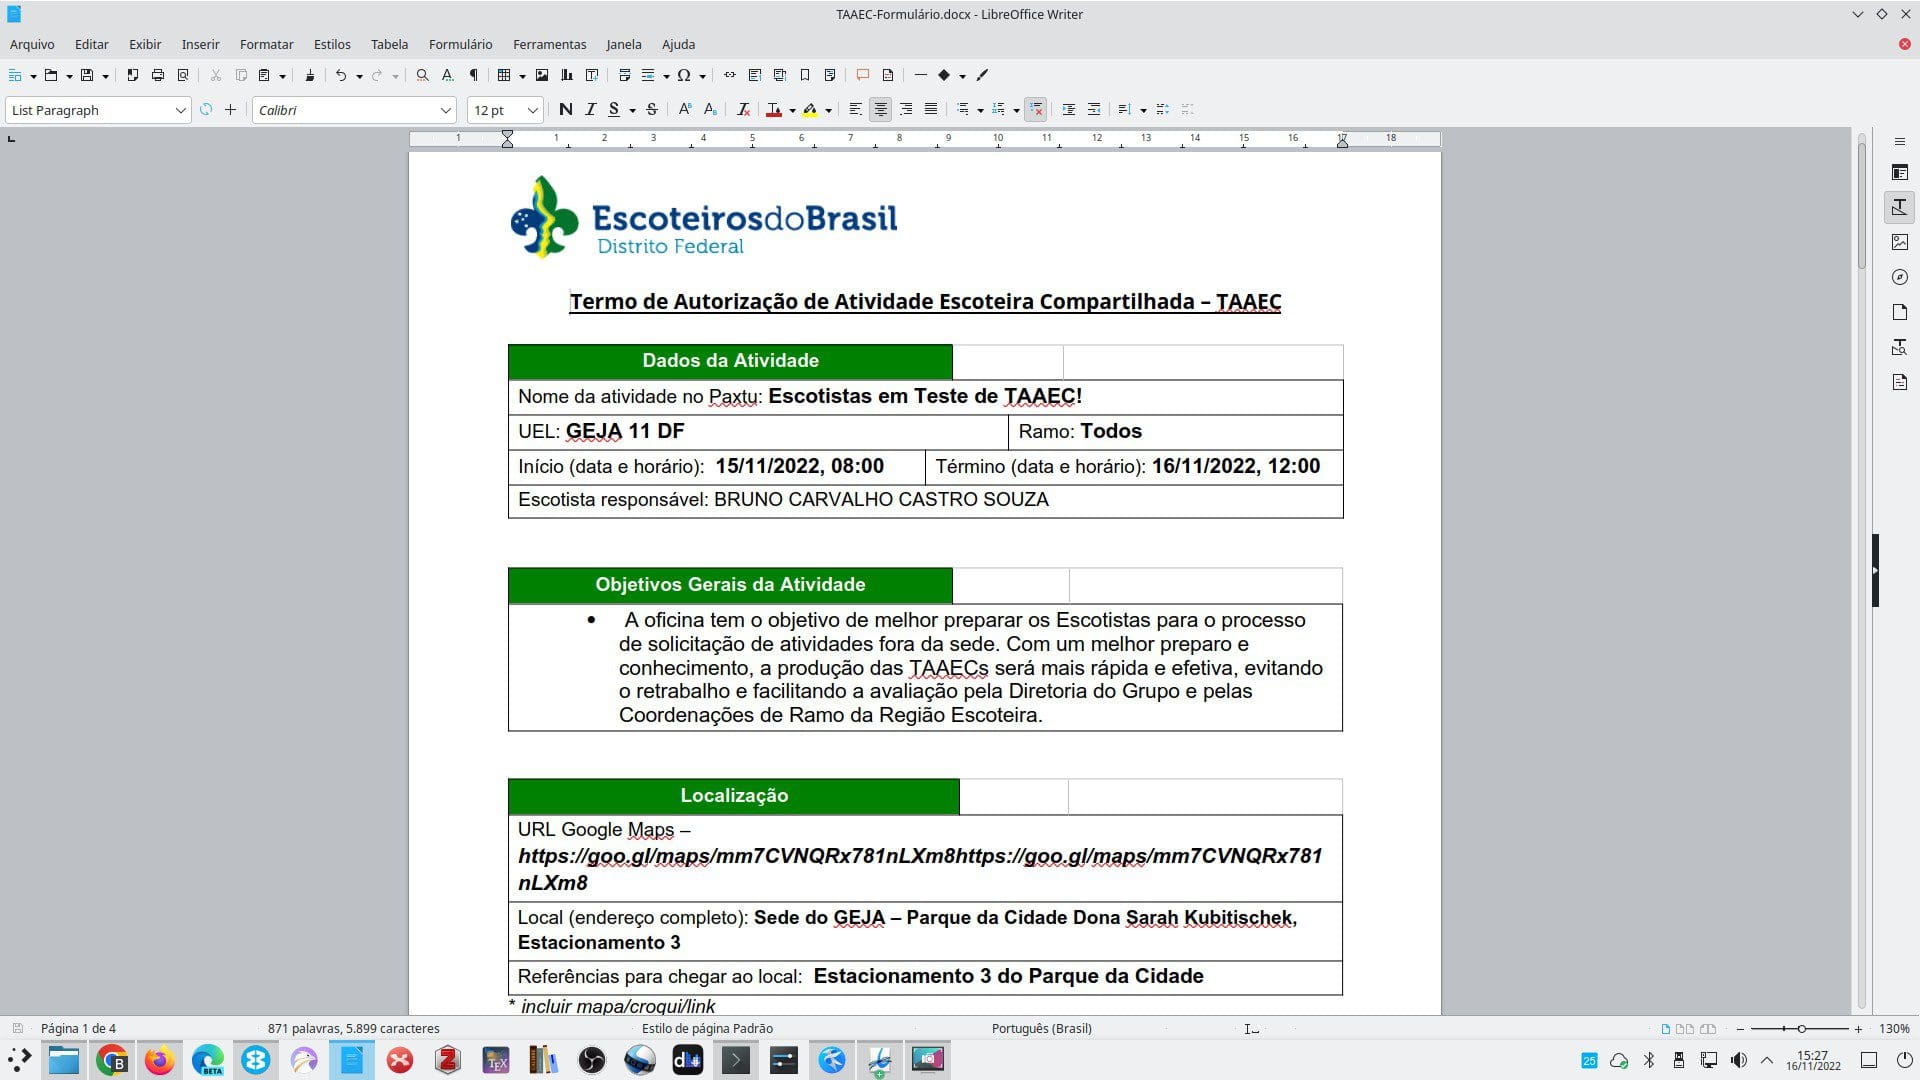Toggle italic formatting
Screen dimensions: 1920x1080
pyautogui.click(x=590, y=110)
